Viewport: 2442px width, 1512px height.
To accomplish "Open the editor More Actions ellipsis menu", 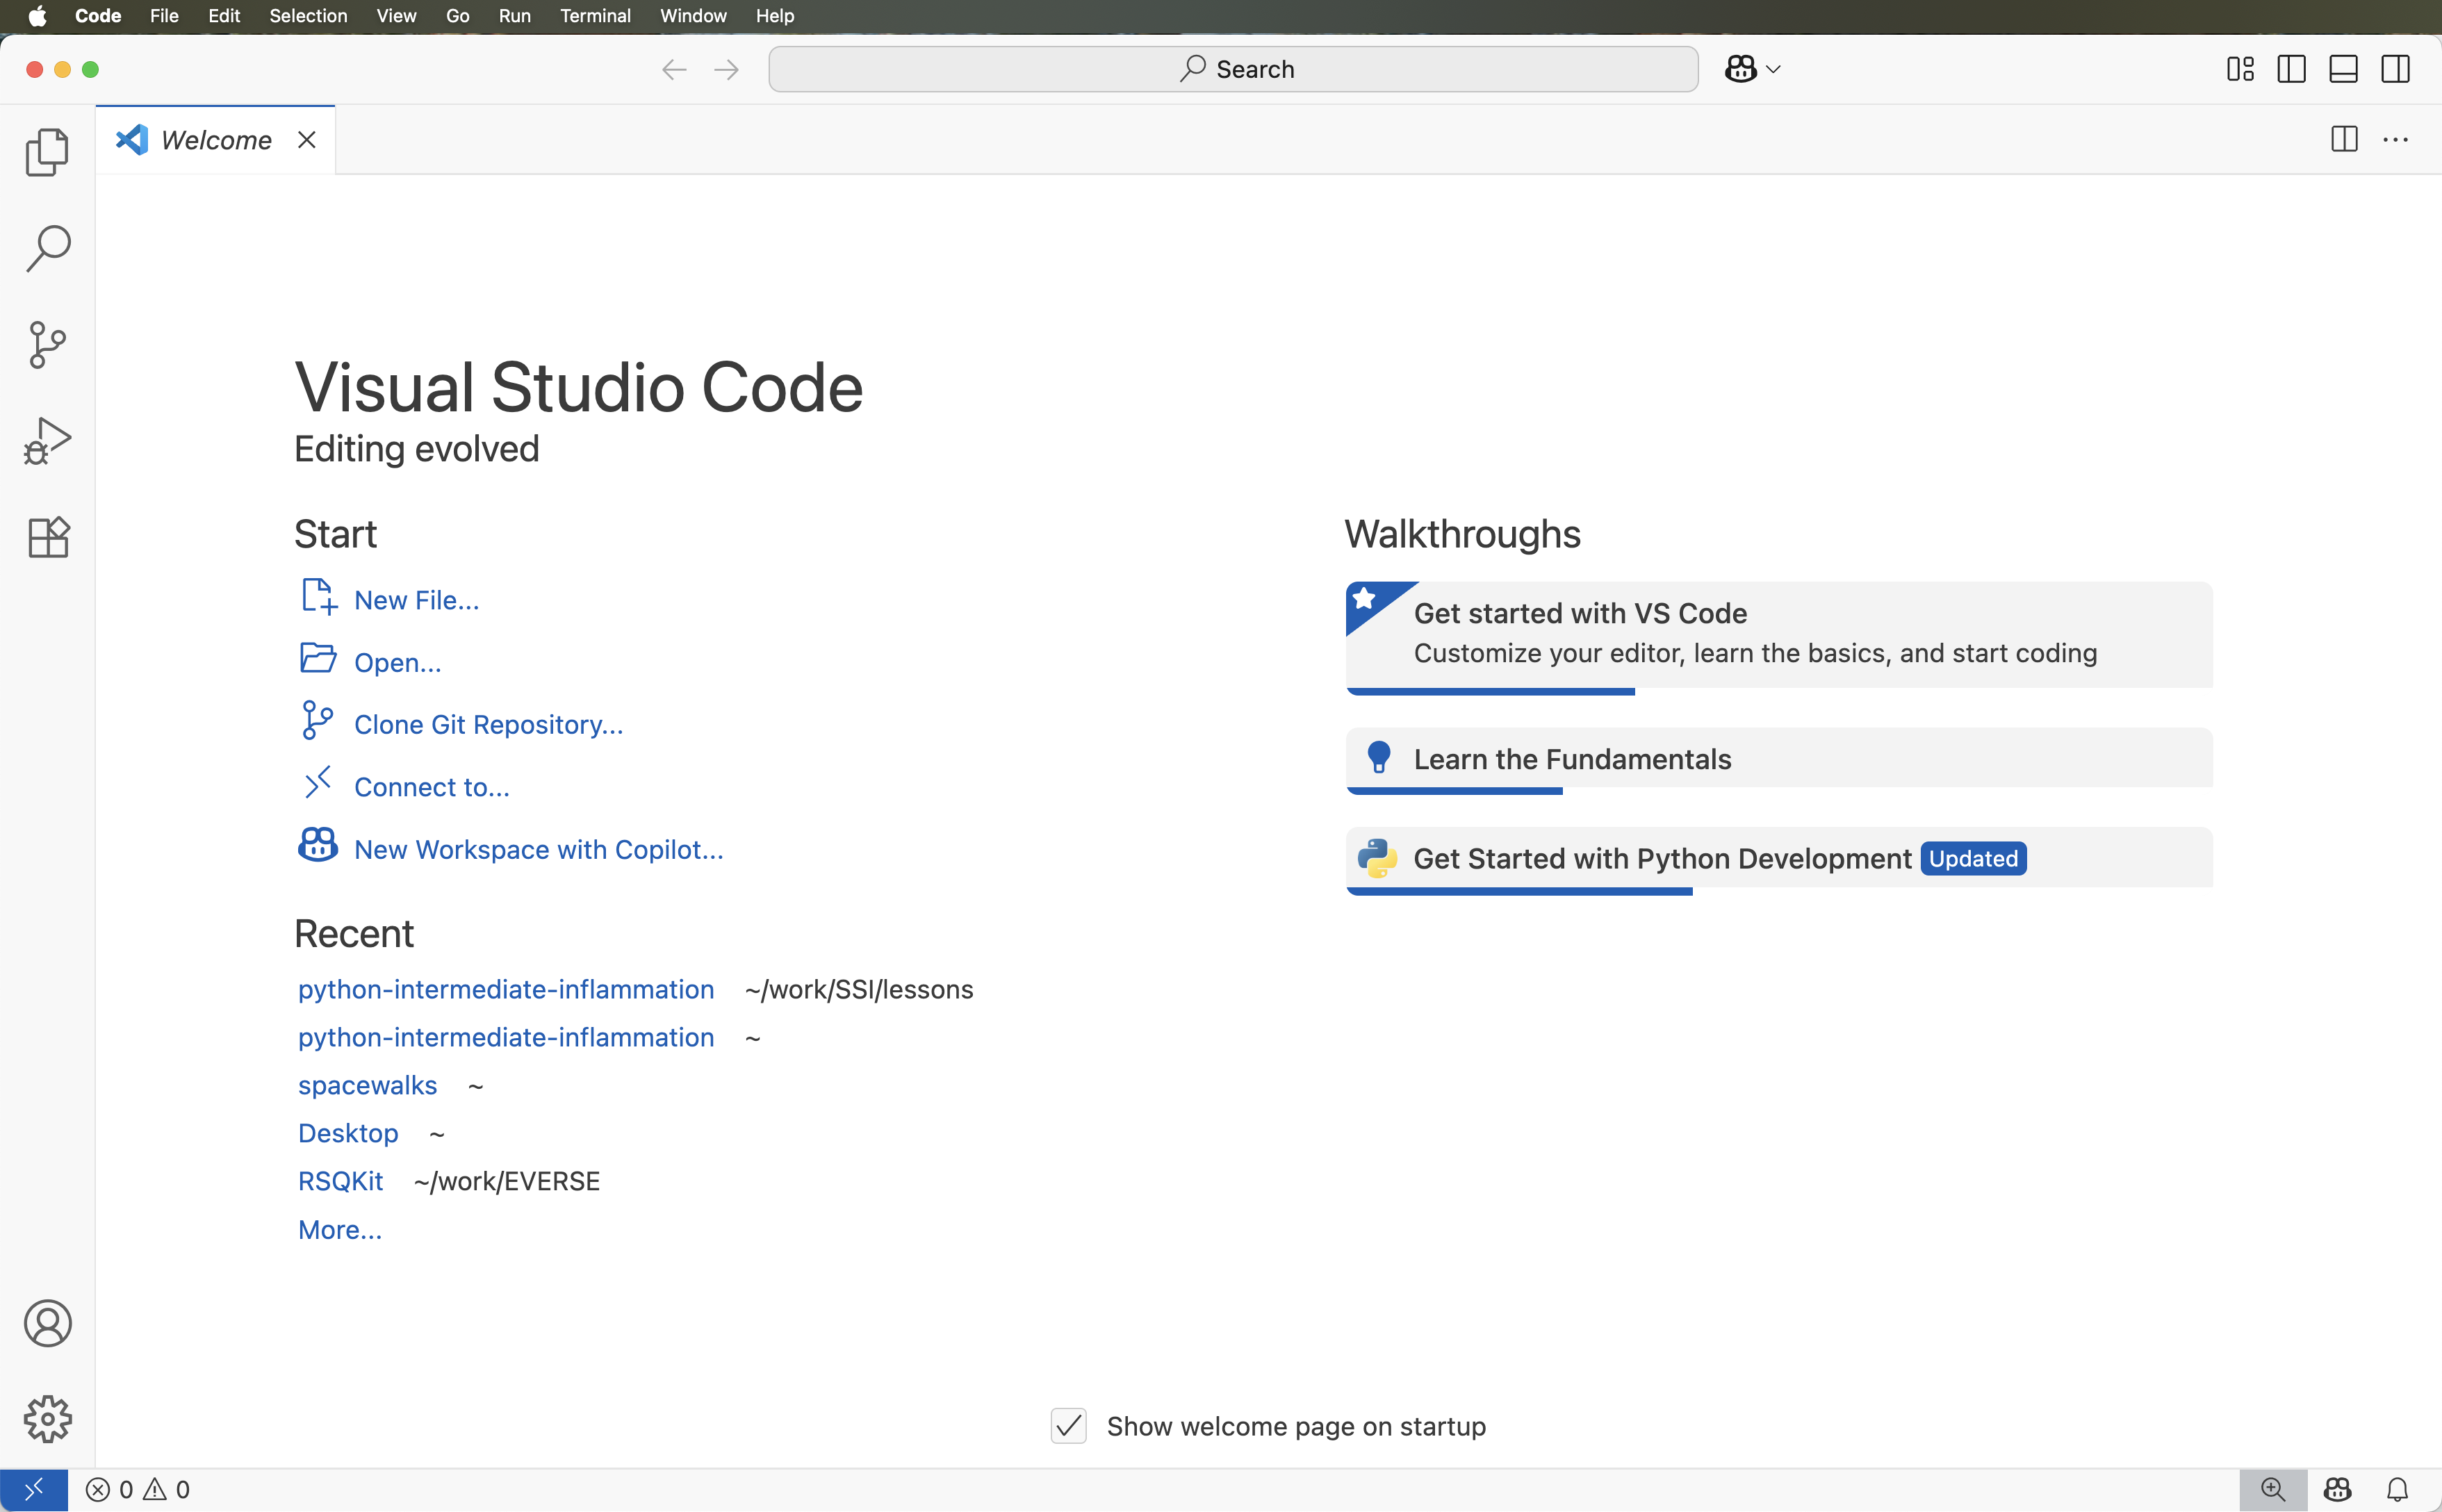I will [x=2395, y=140].
